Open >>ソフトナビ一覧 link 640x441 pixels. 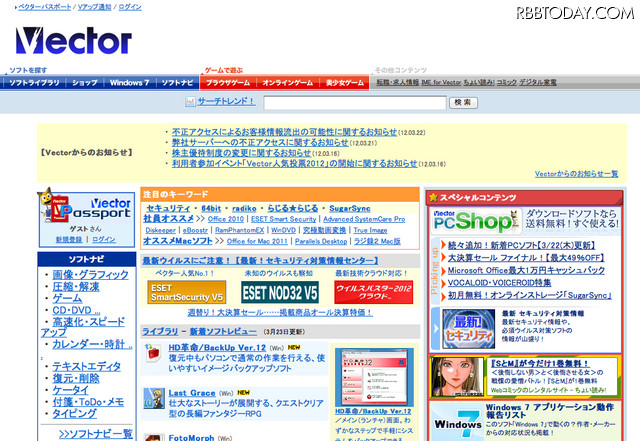click(96, 434)
